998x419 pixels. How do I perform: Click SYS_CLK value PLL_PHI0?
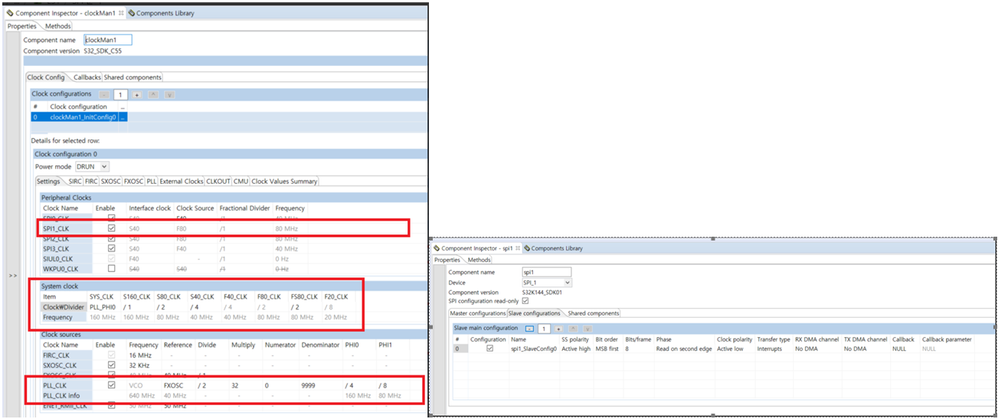click(x=103, y=307)
